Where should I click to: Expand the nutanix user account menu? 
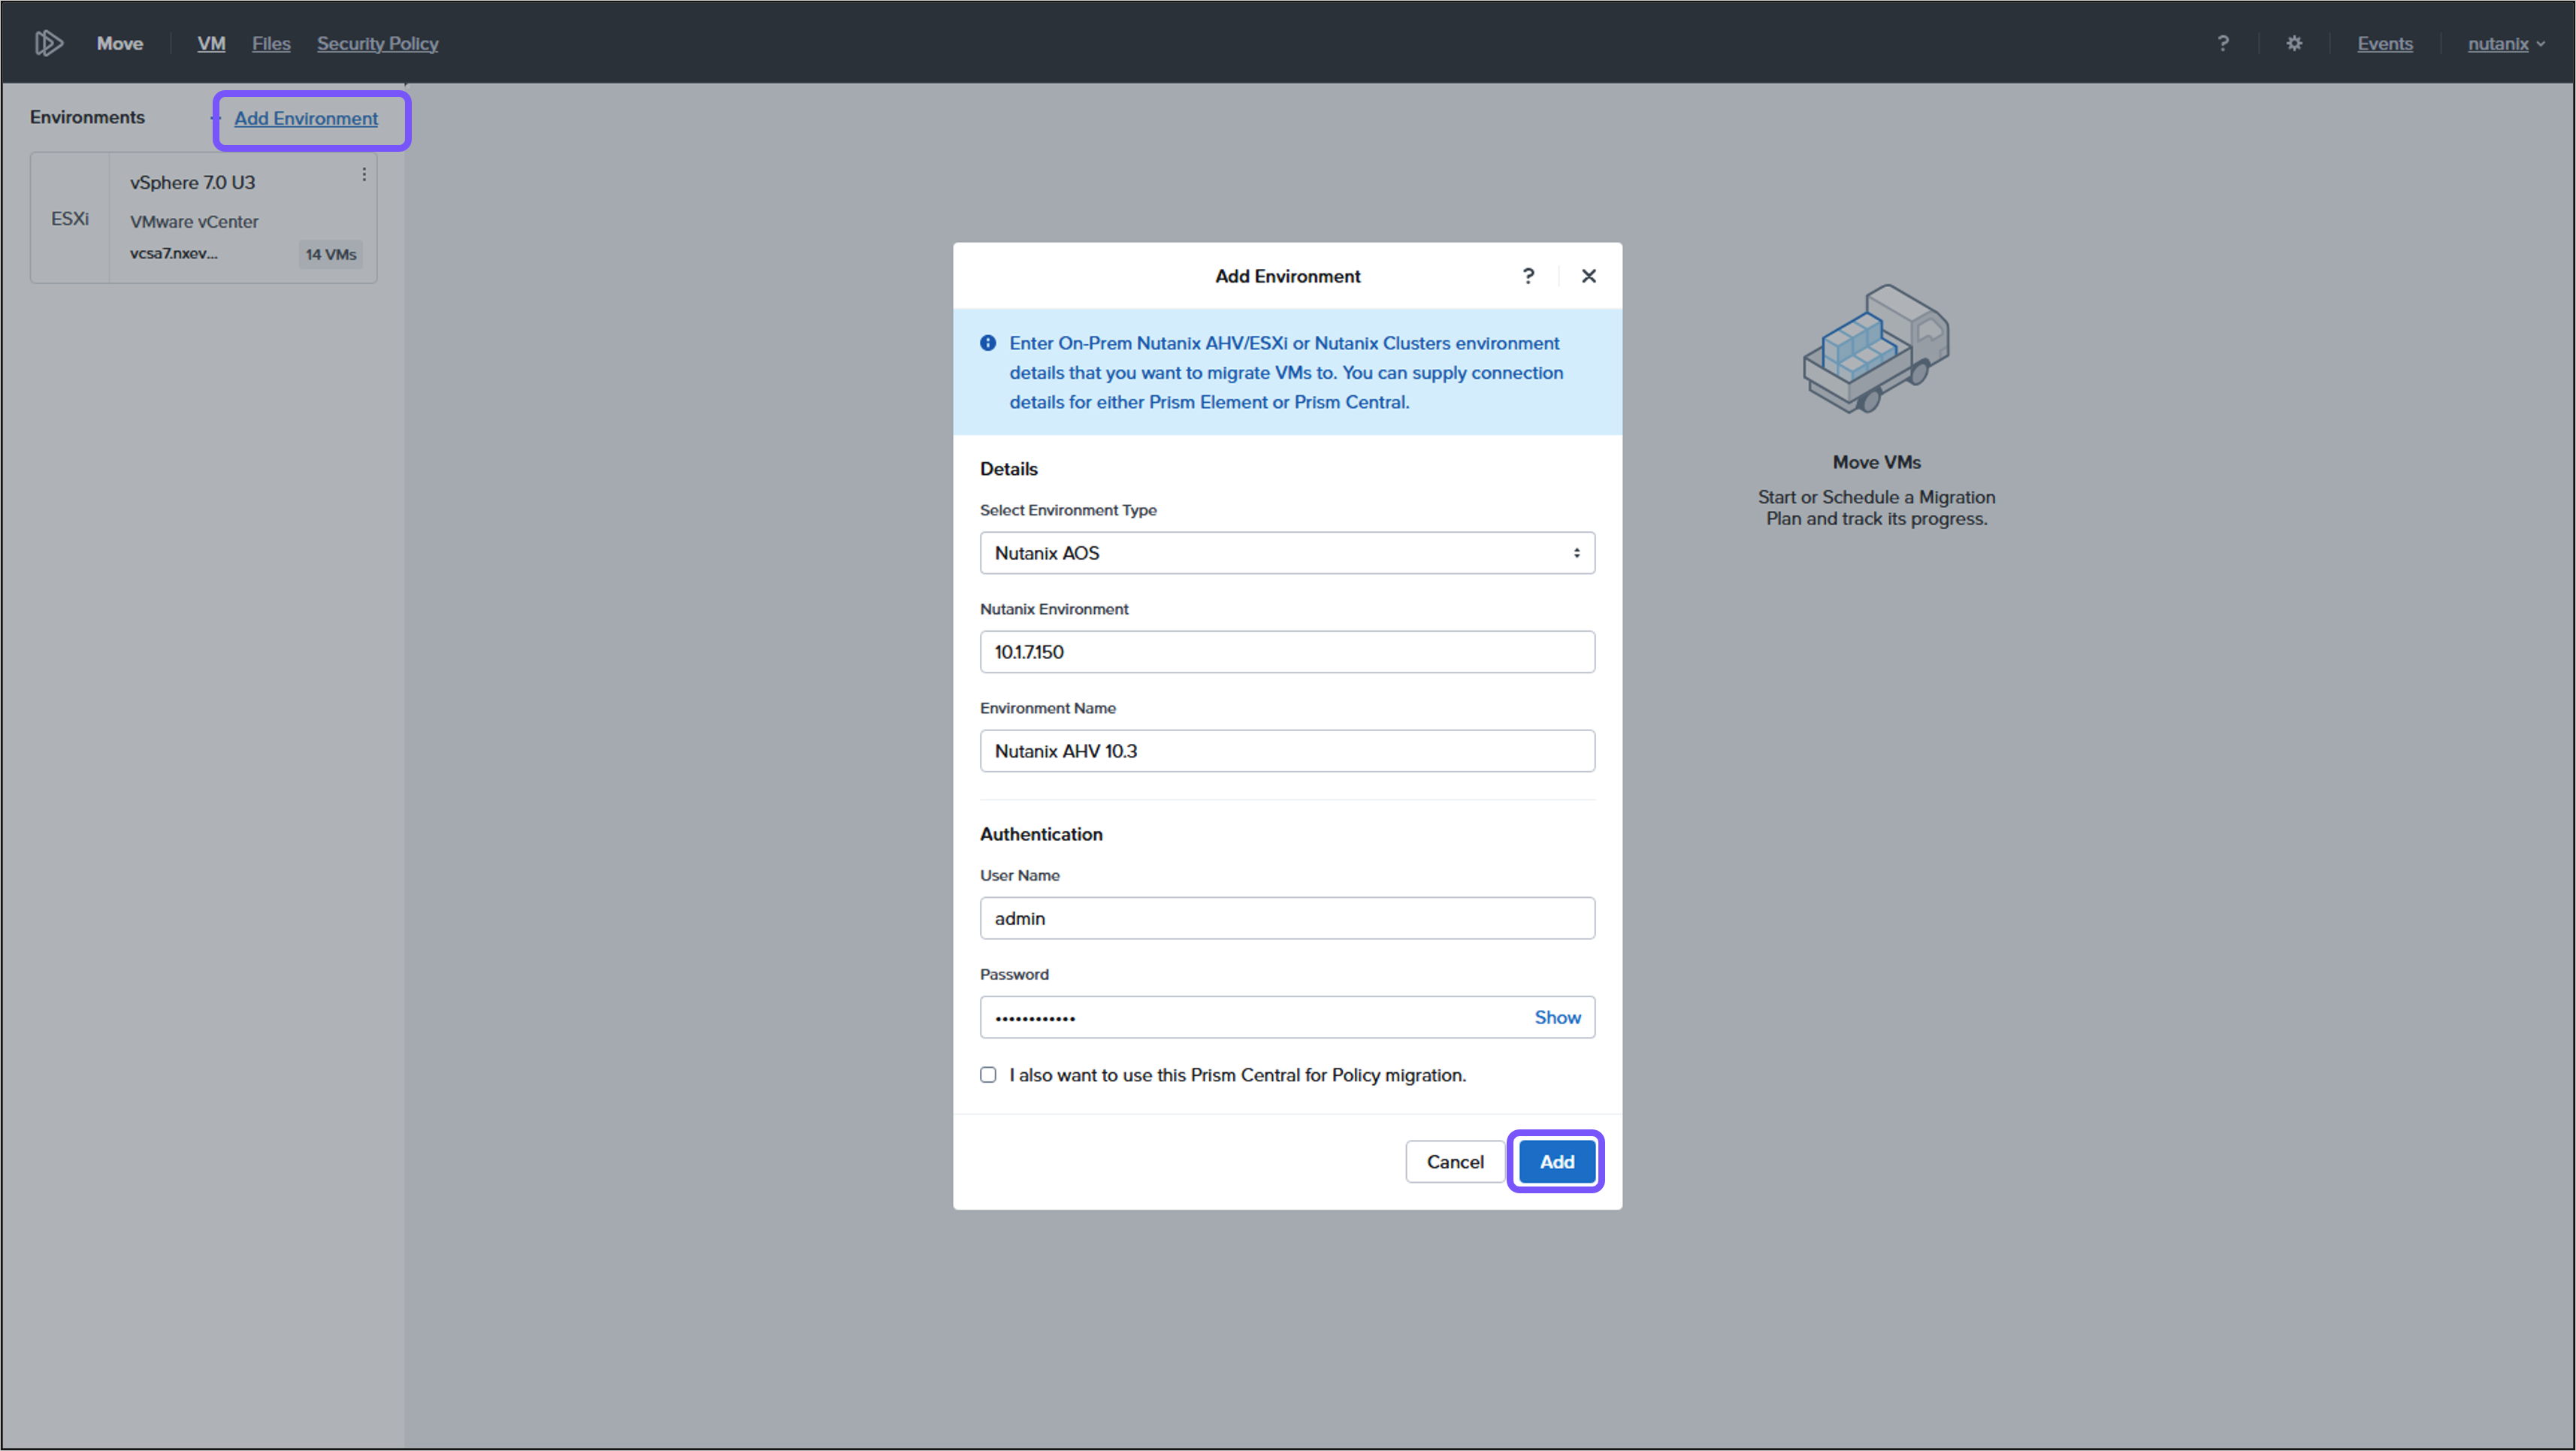tap(2505, 43)
